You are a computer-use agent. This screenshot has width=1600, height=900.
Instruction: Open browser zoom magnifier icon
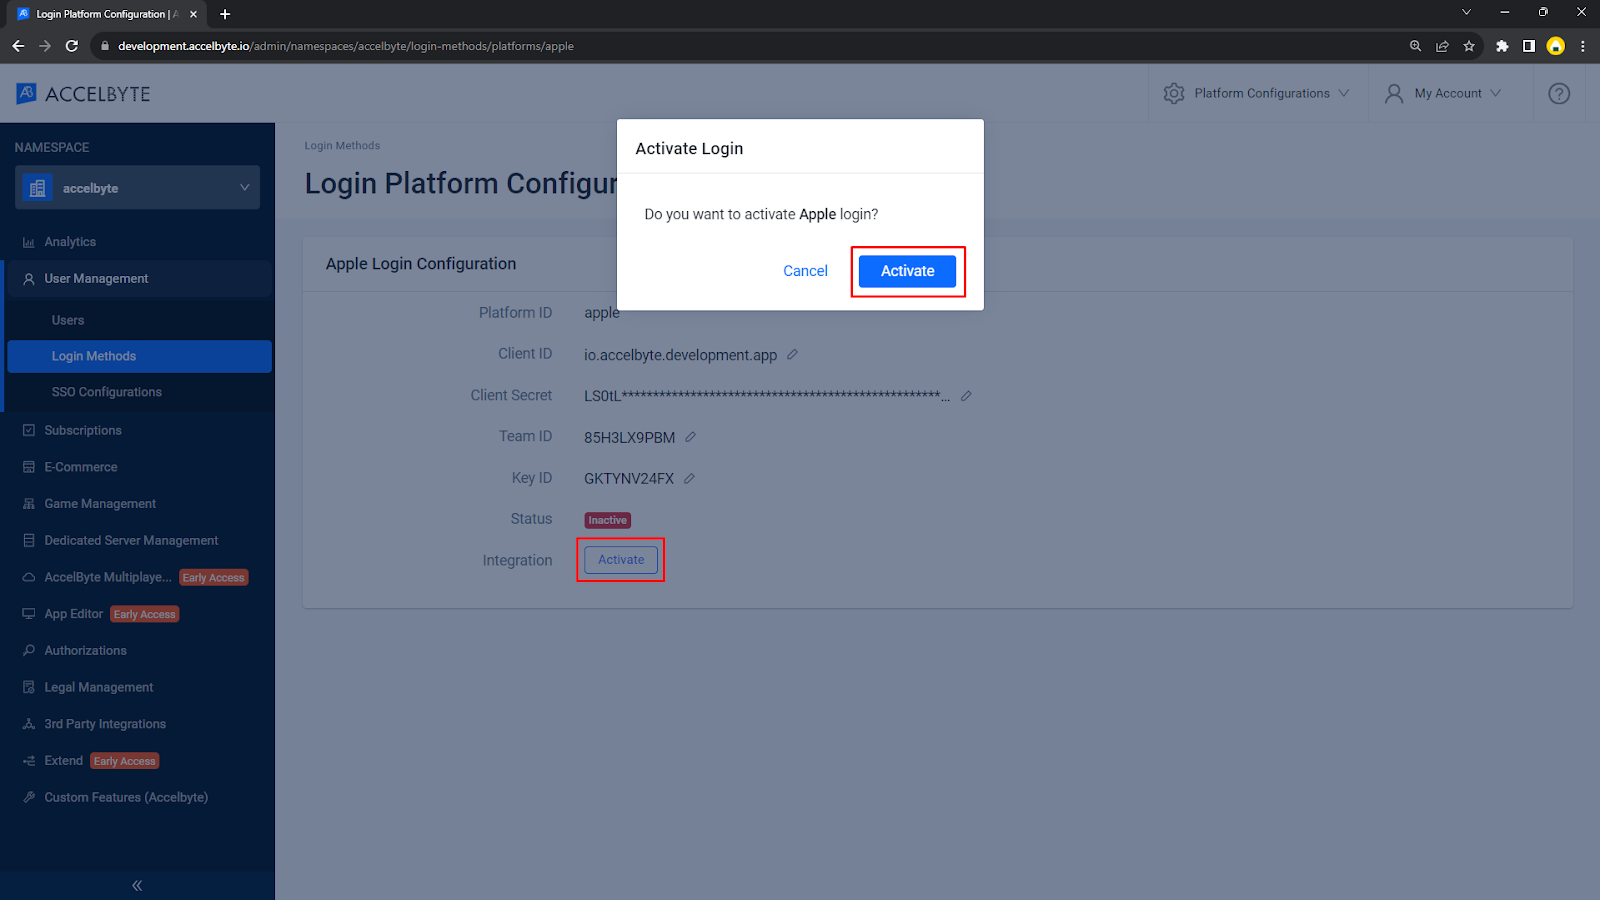[1415, 46]
